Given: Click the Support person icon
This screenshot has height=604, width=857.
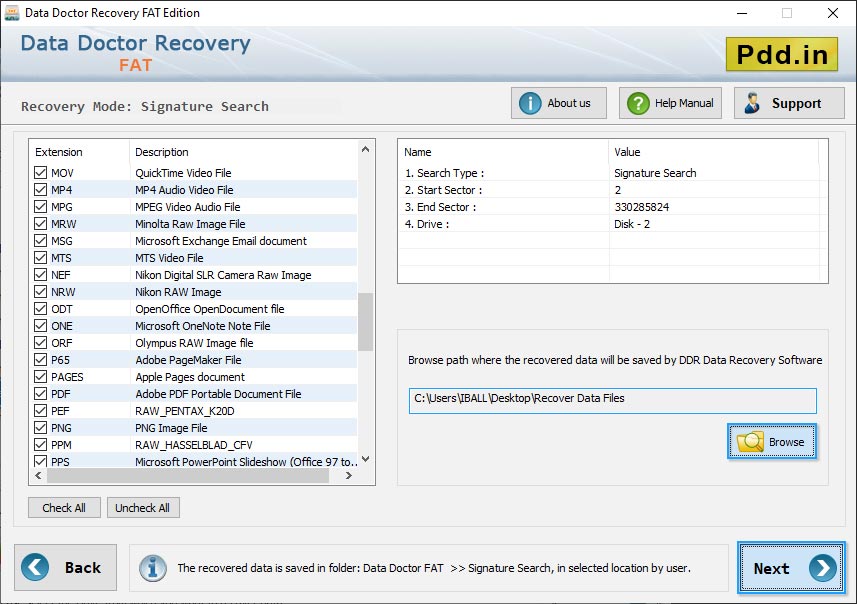Looking at the screenshot, I should (752, 103).
